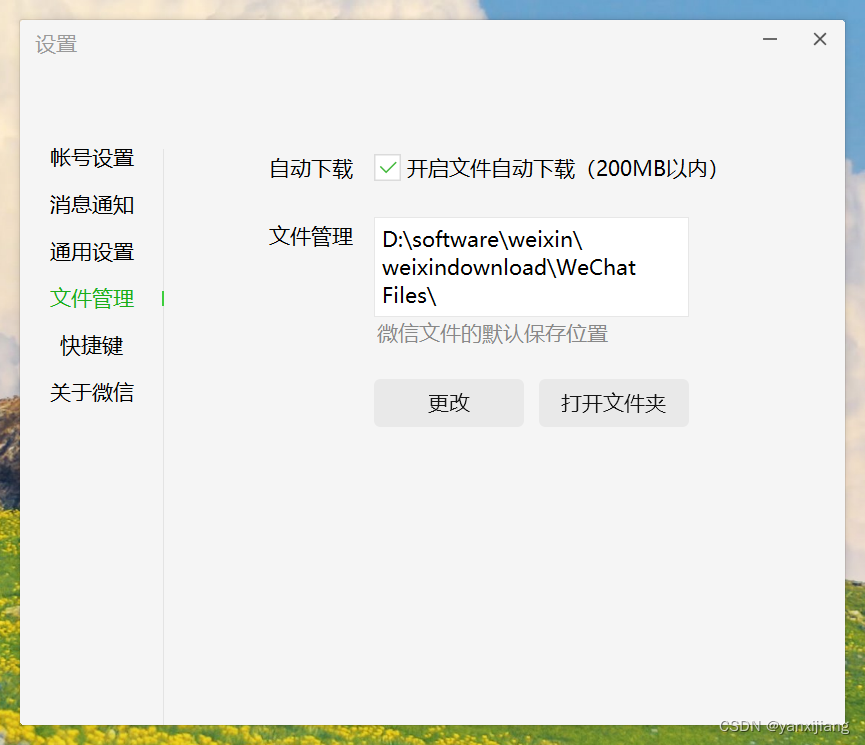Image resolution: width=865 pixels, height=745 pixels.
Task: Click the 微信文件的默认保存位置 hint text
Action: pyautogui.click(x=493, y=334)
